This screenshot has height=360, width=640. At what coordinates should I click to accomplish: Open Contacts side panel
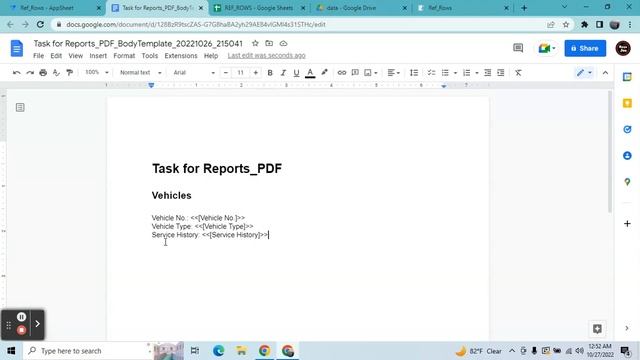click(x=627, y=156)
